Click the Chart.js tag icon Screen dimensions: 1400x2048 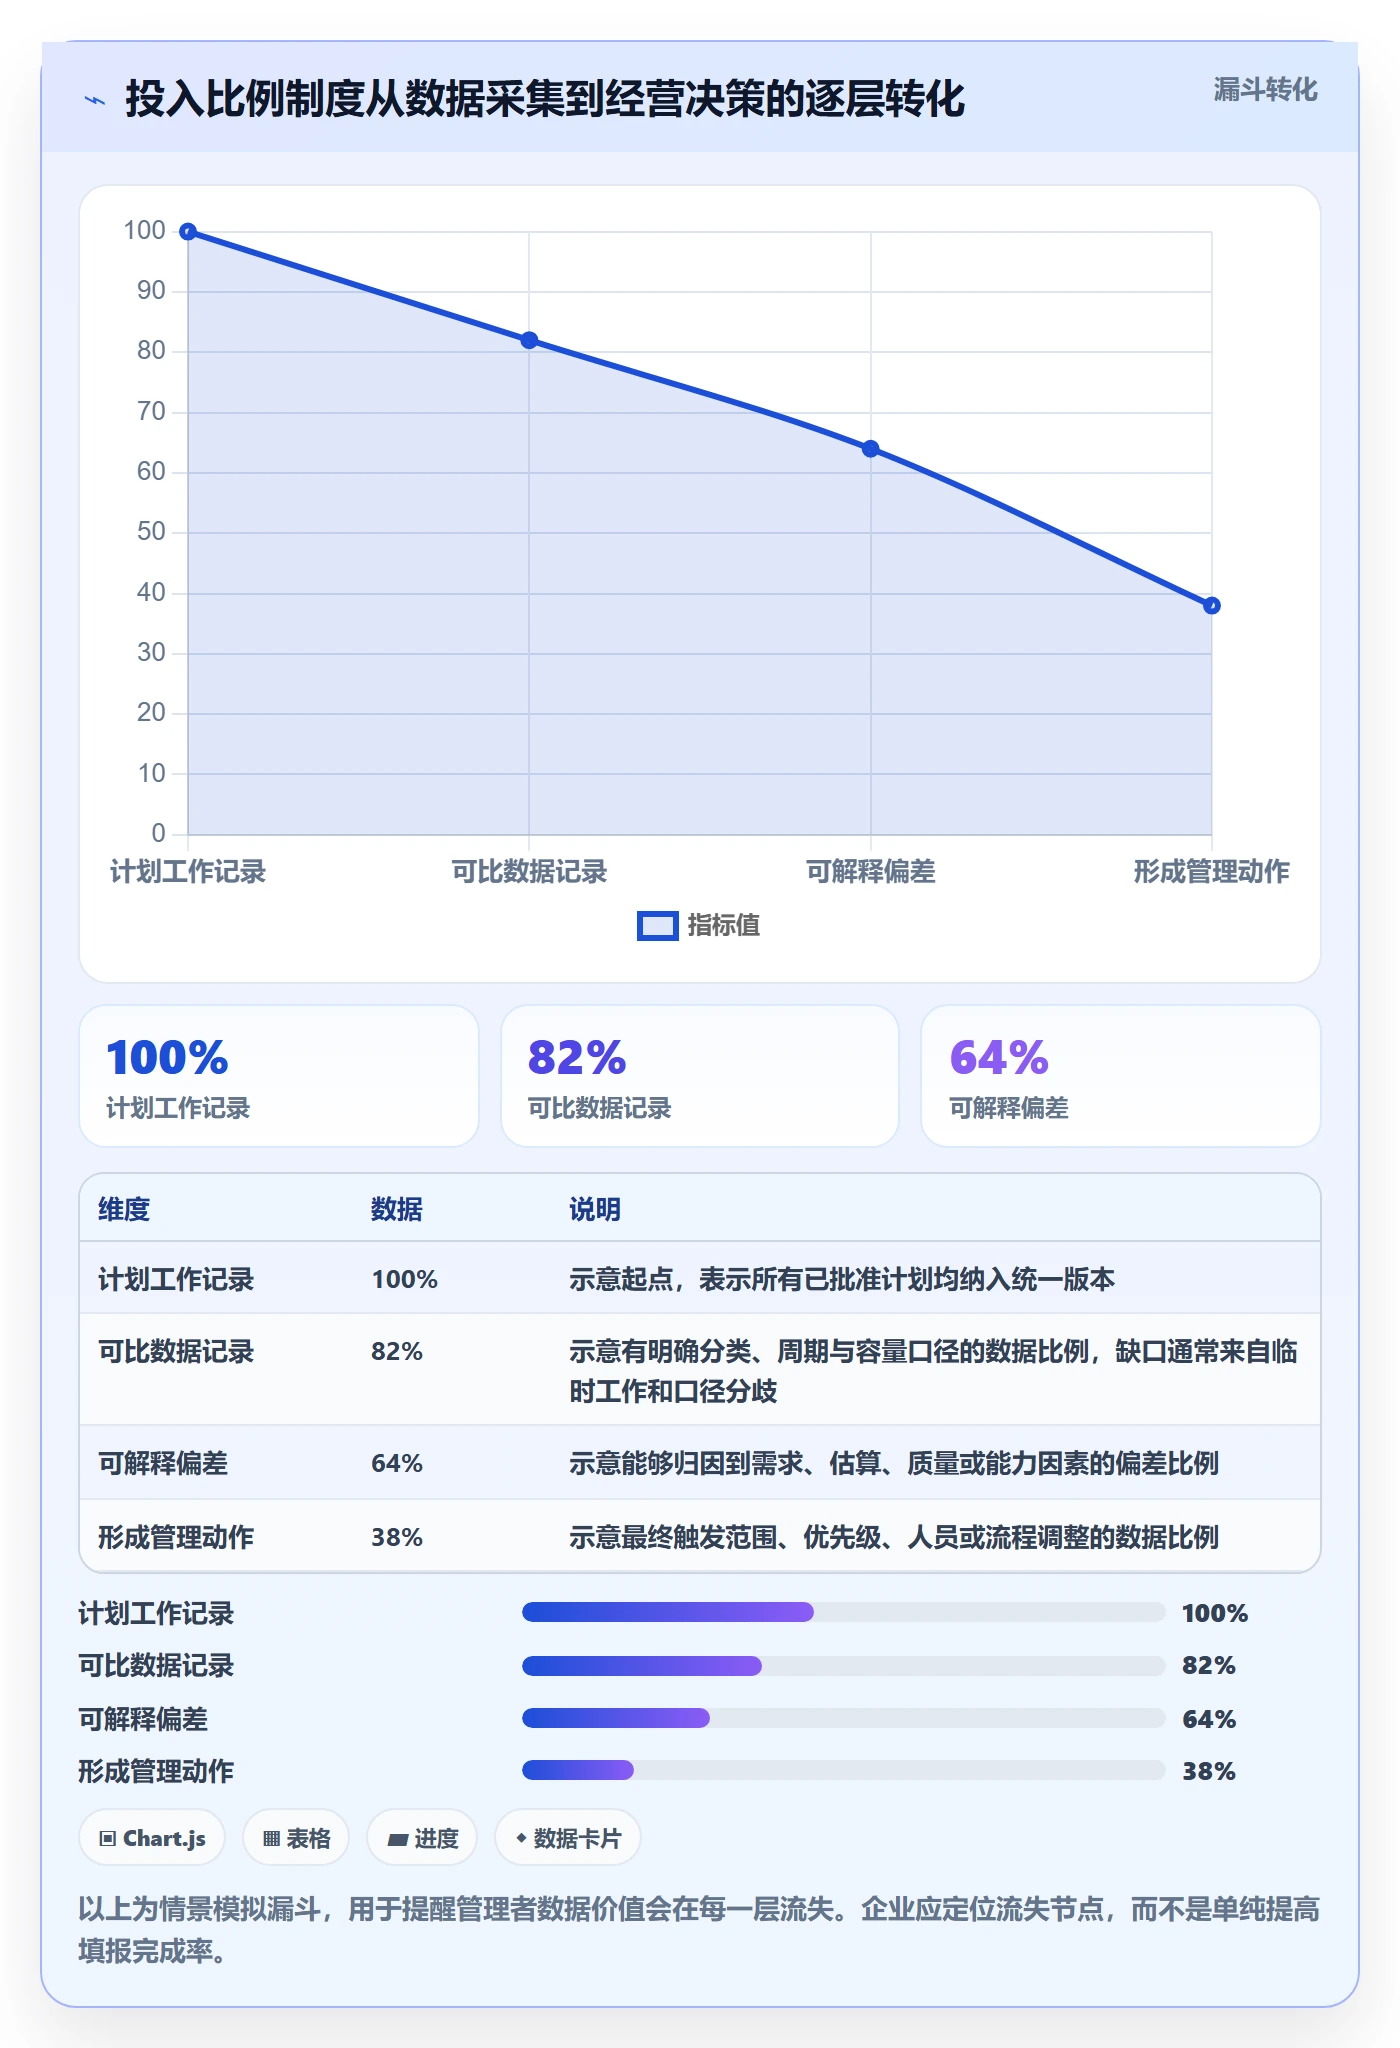tap(108, 1839)
